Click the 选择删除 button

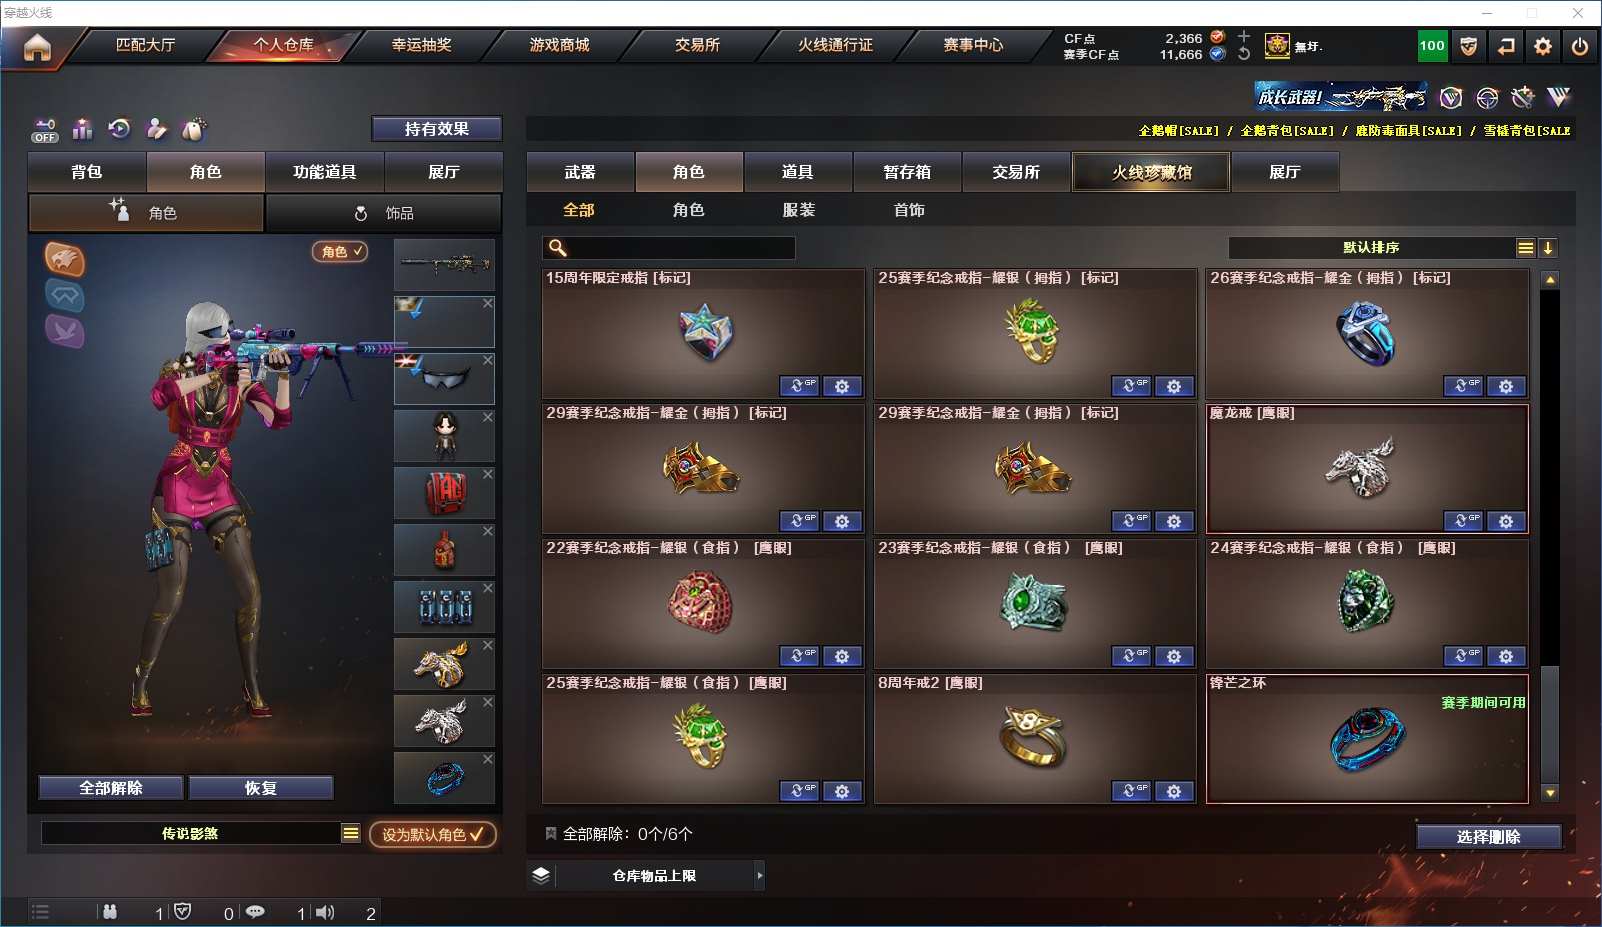[1489, 837]
